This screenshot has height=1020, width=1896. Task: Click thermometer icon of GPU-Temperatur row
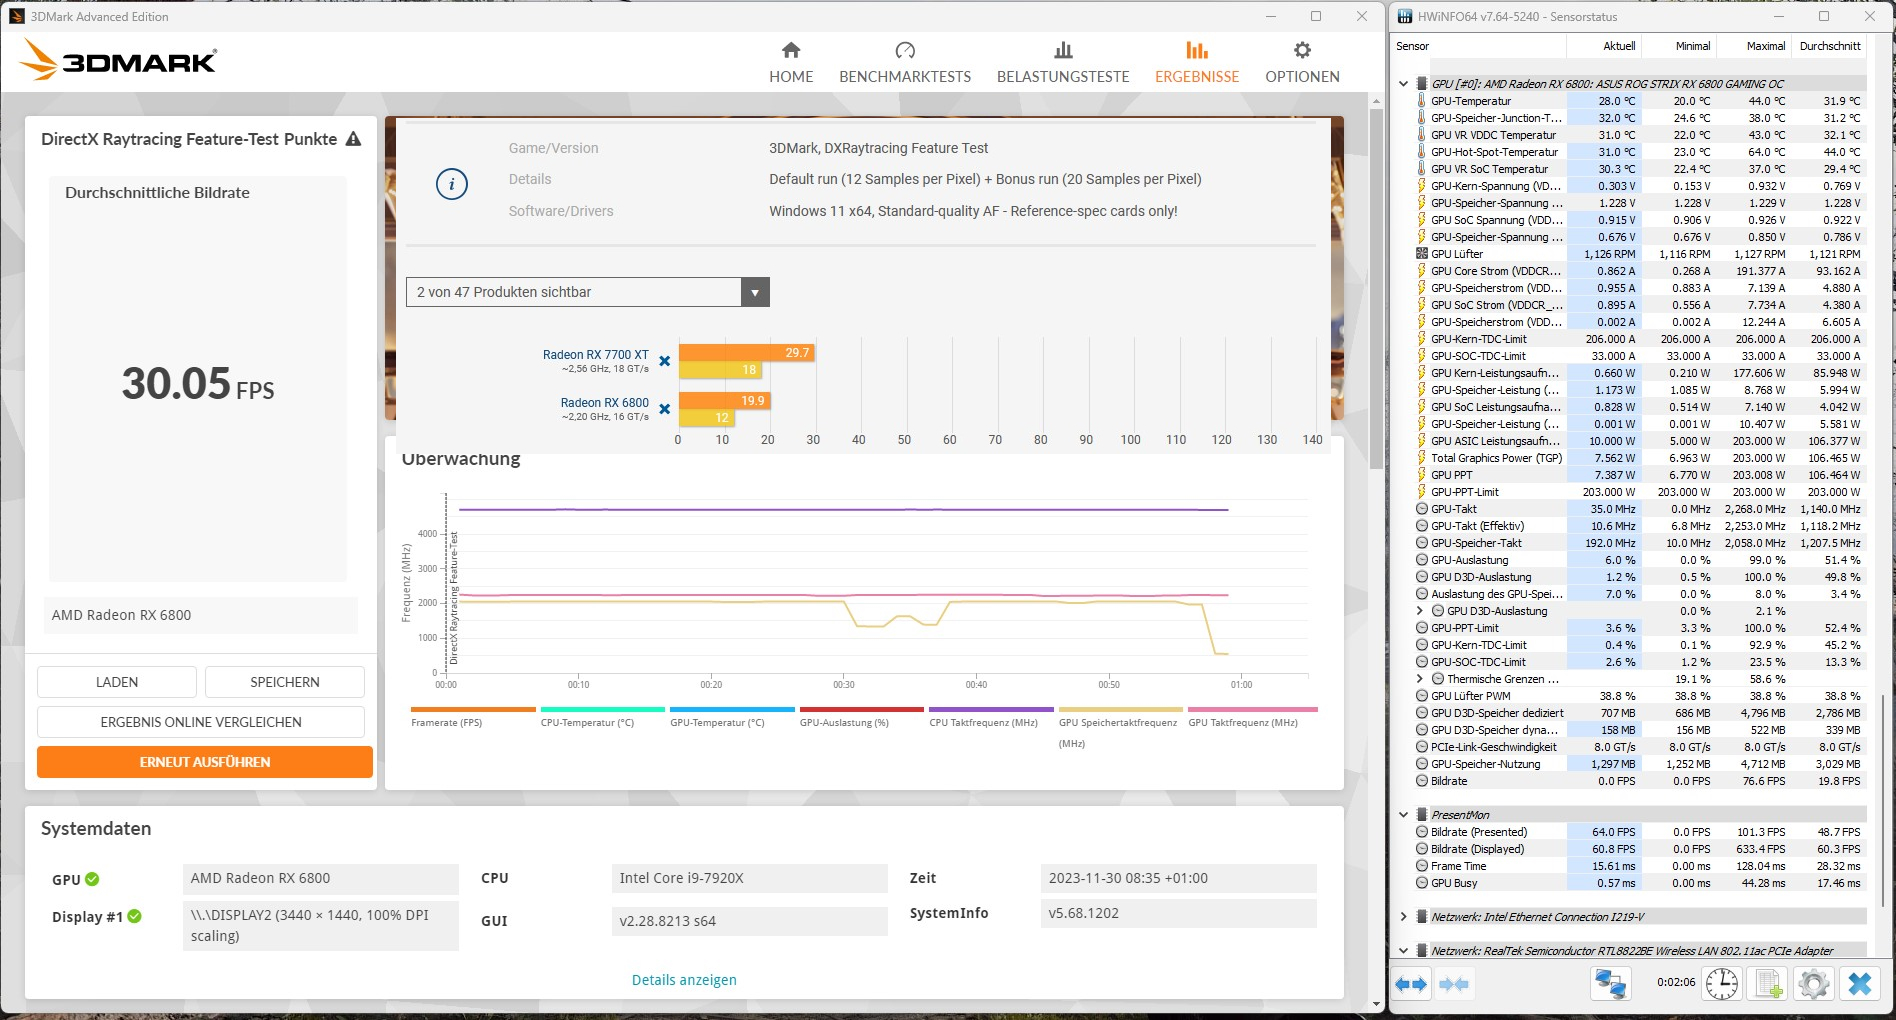(x=1422, y=101)
